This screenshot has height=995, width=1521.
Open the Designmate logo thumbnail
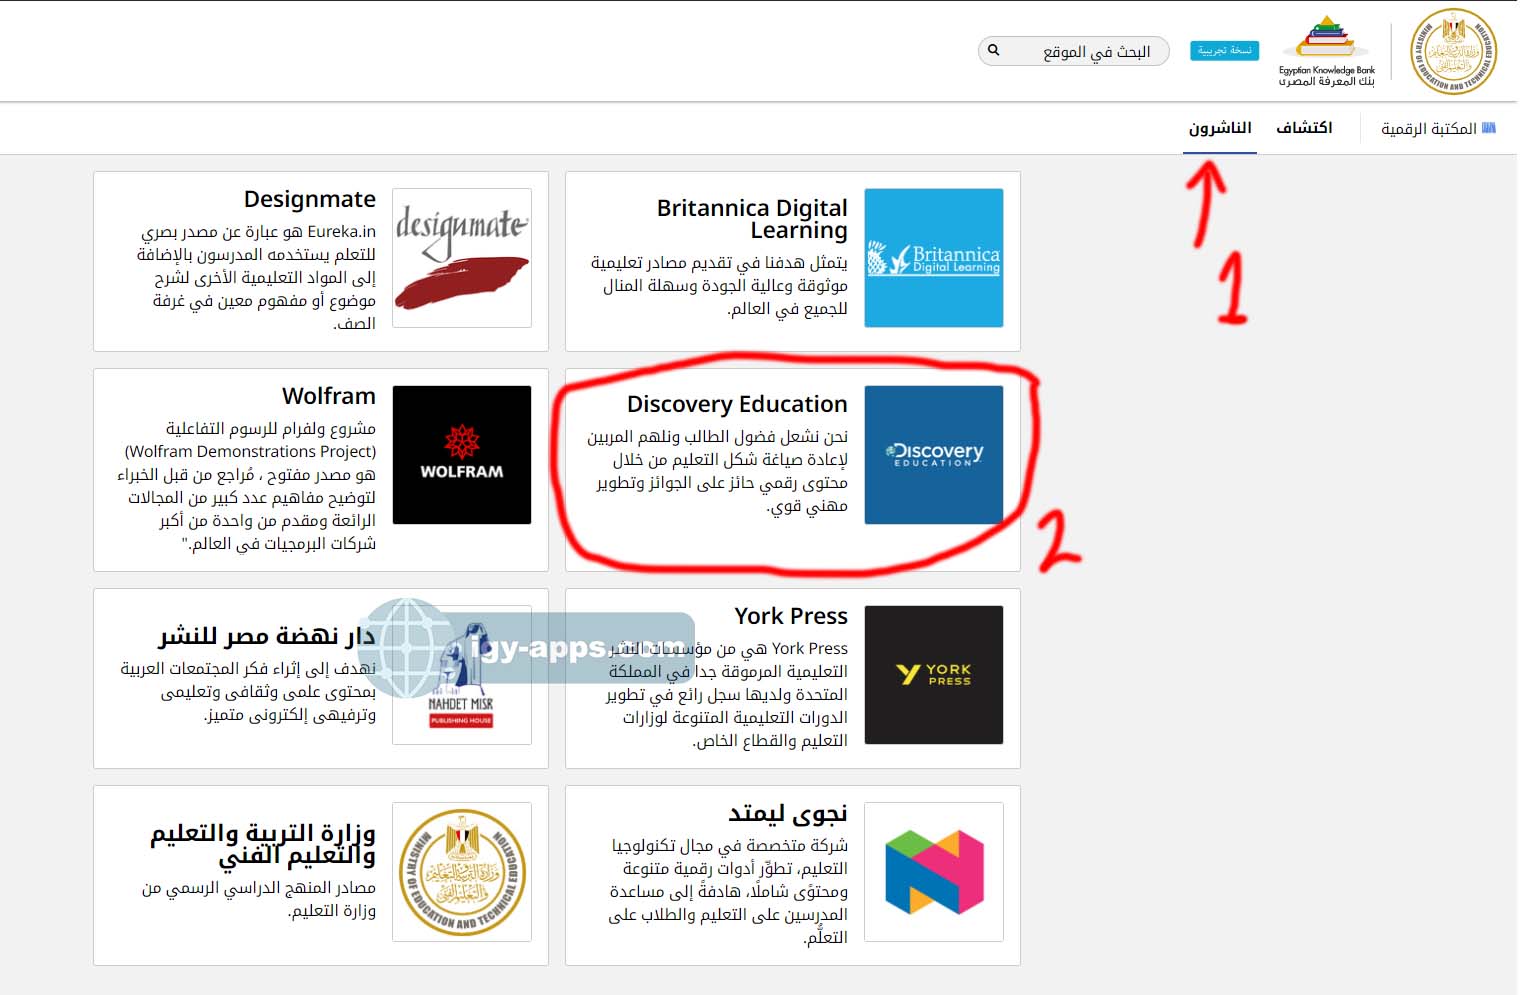coord(461,258)
